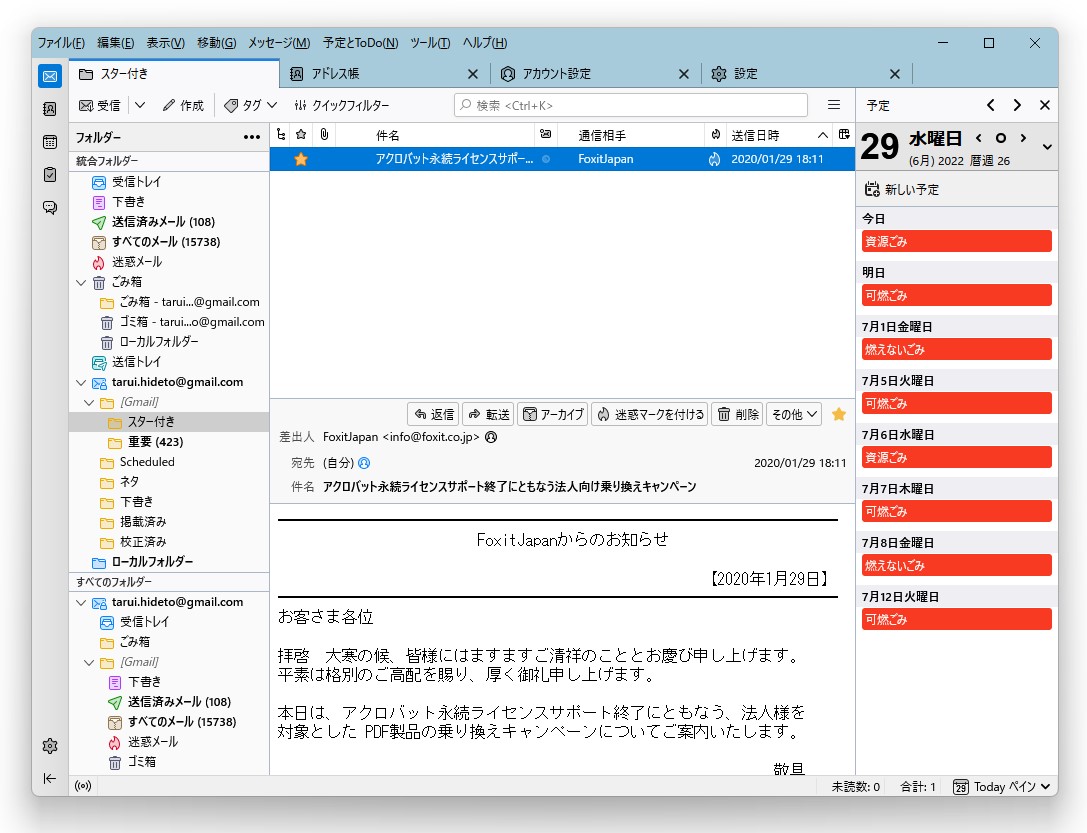Open the 受信 dropdown arrow
This screenshot has width=1087, height=833.
[140, 105]
